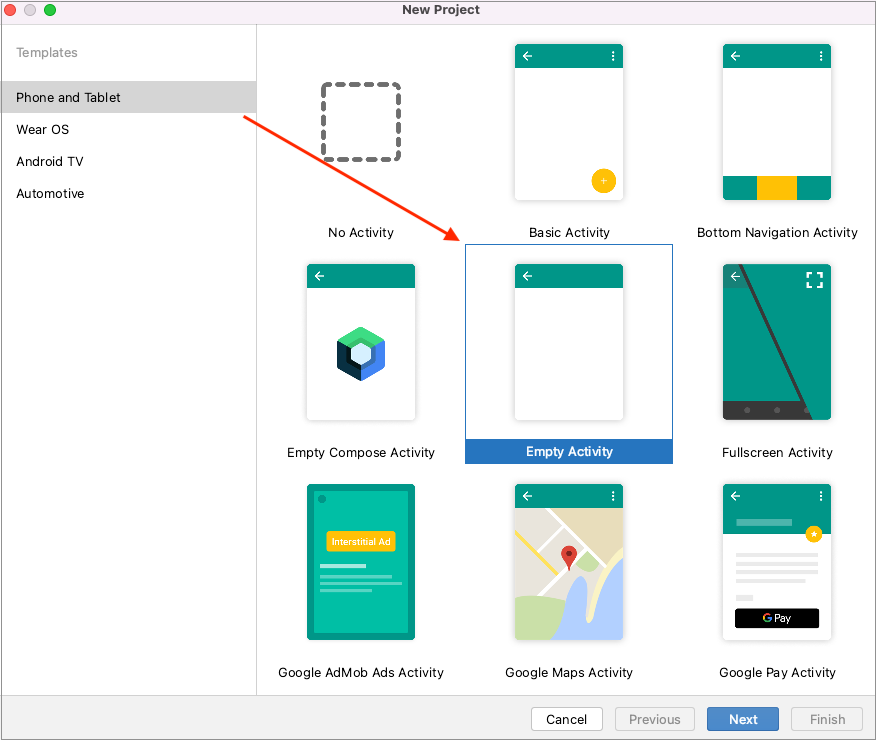Viewport: 876px width, 740px height.
Task: Select the Google Pay Activity template
Action: pos(777,562)
